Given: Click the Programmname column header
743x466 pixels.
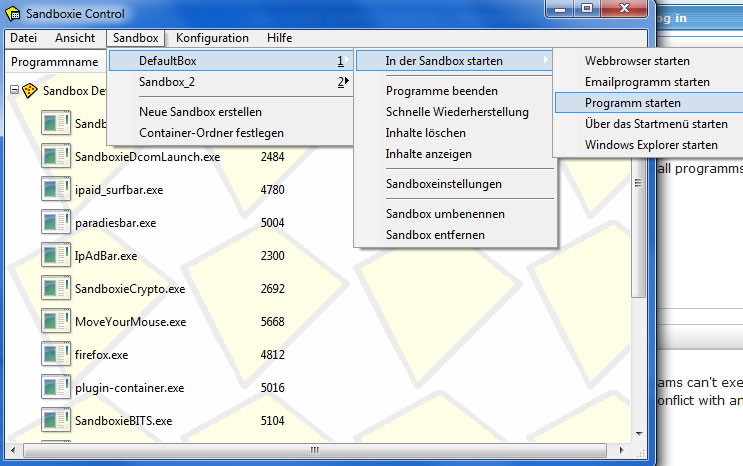Looking at the screenshot, I should [54, 62].
